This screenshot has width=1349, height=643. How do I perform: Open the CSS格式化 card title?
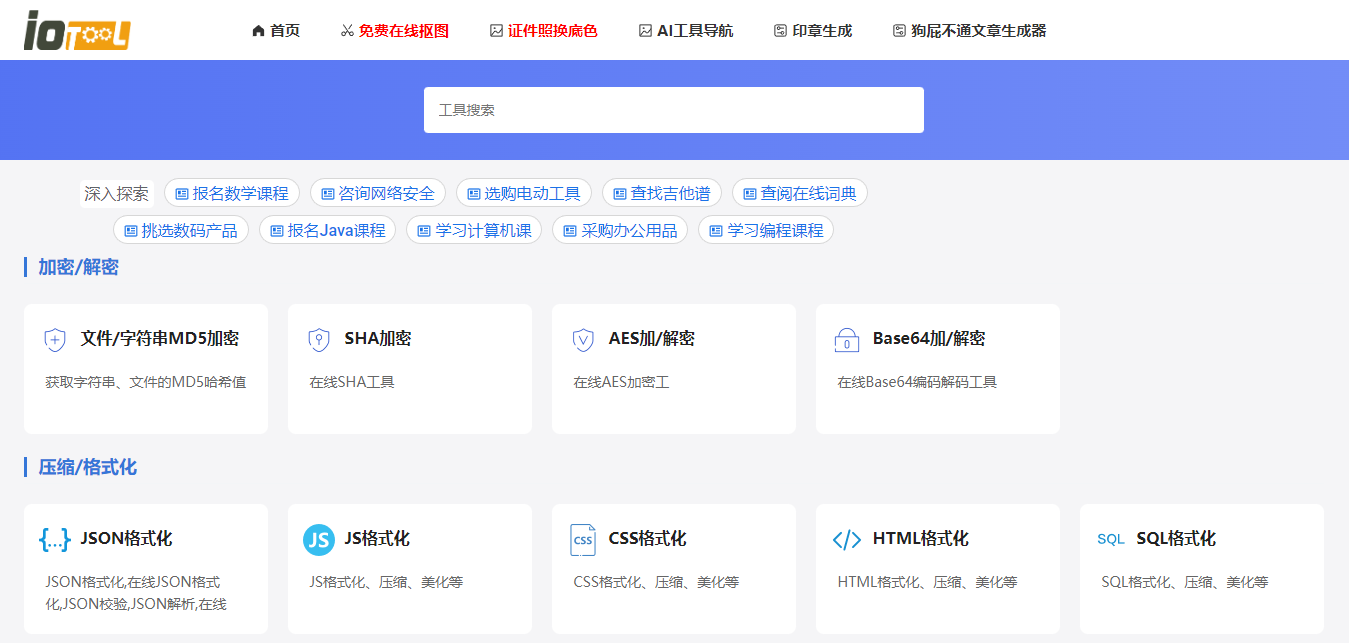647,539
